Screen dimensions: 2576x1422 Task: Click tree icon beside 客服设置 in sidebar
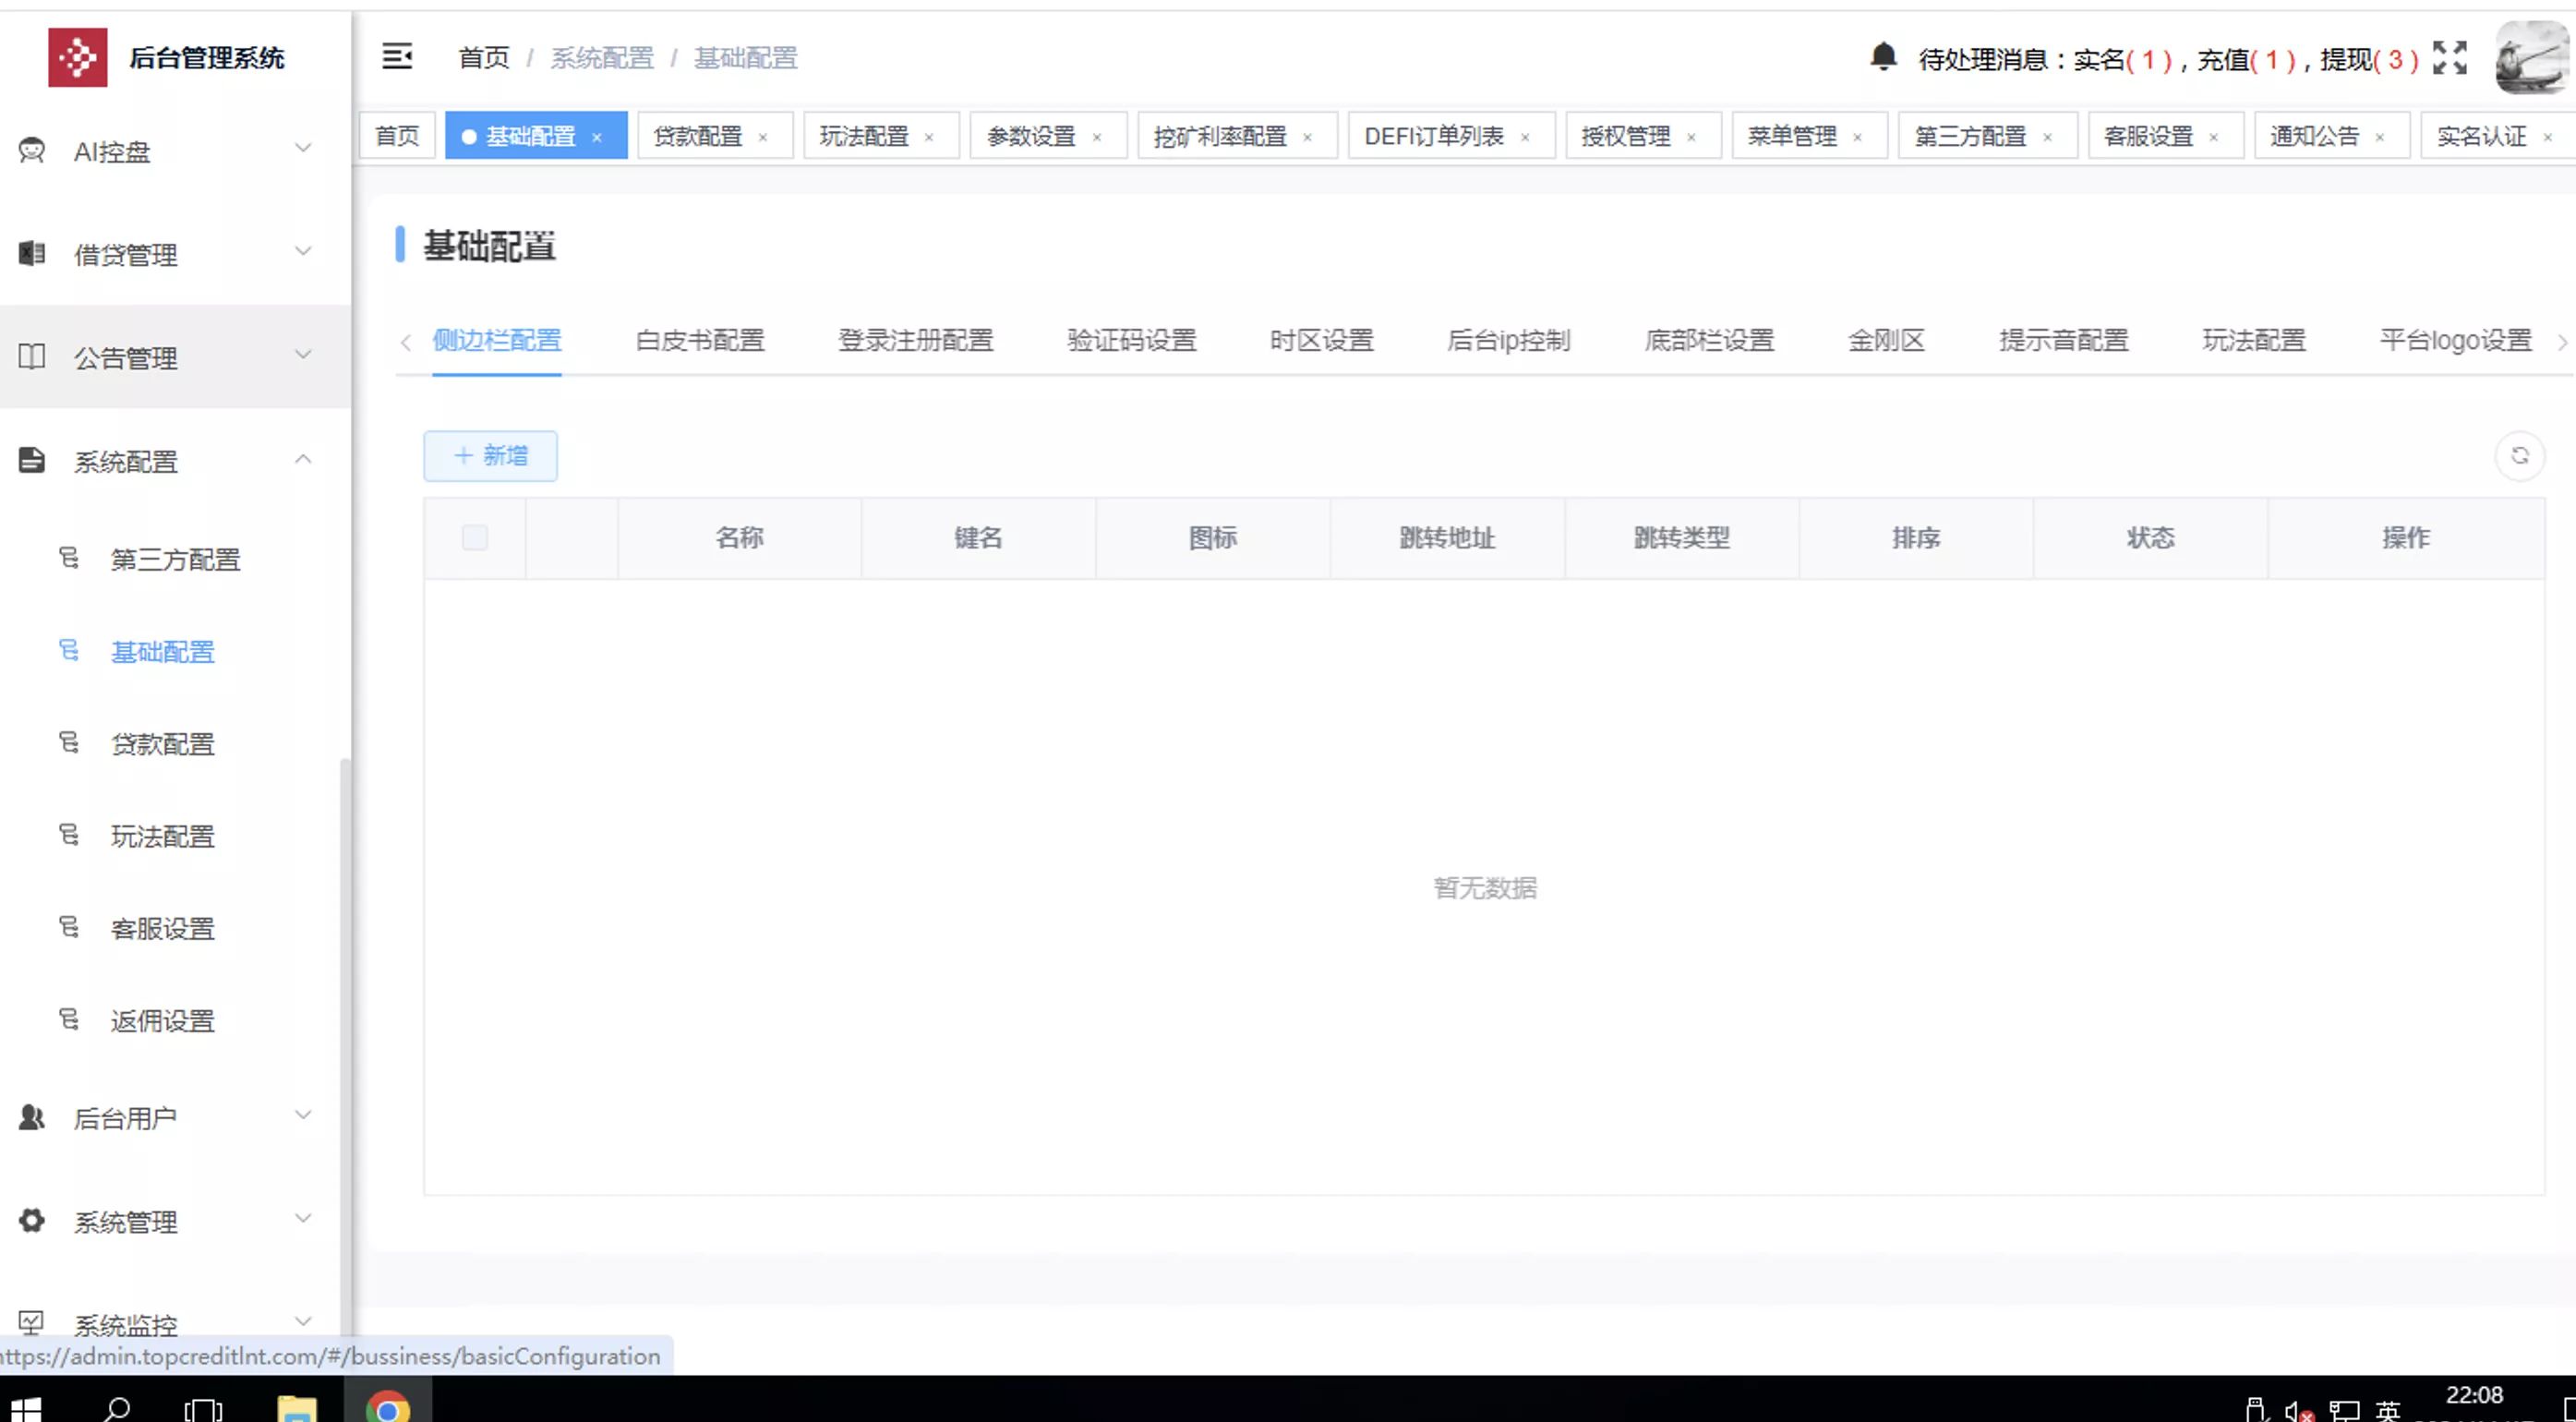pyautogui.click(x=69, y=927)
